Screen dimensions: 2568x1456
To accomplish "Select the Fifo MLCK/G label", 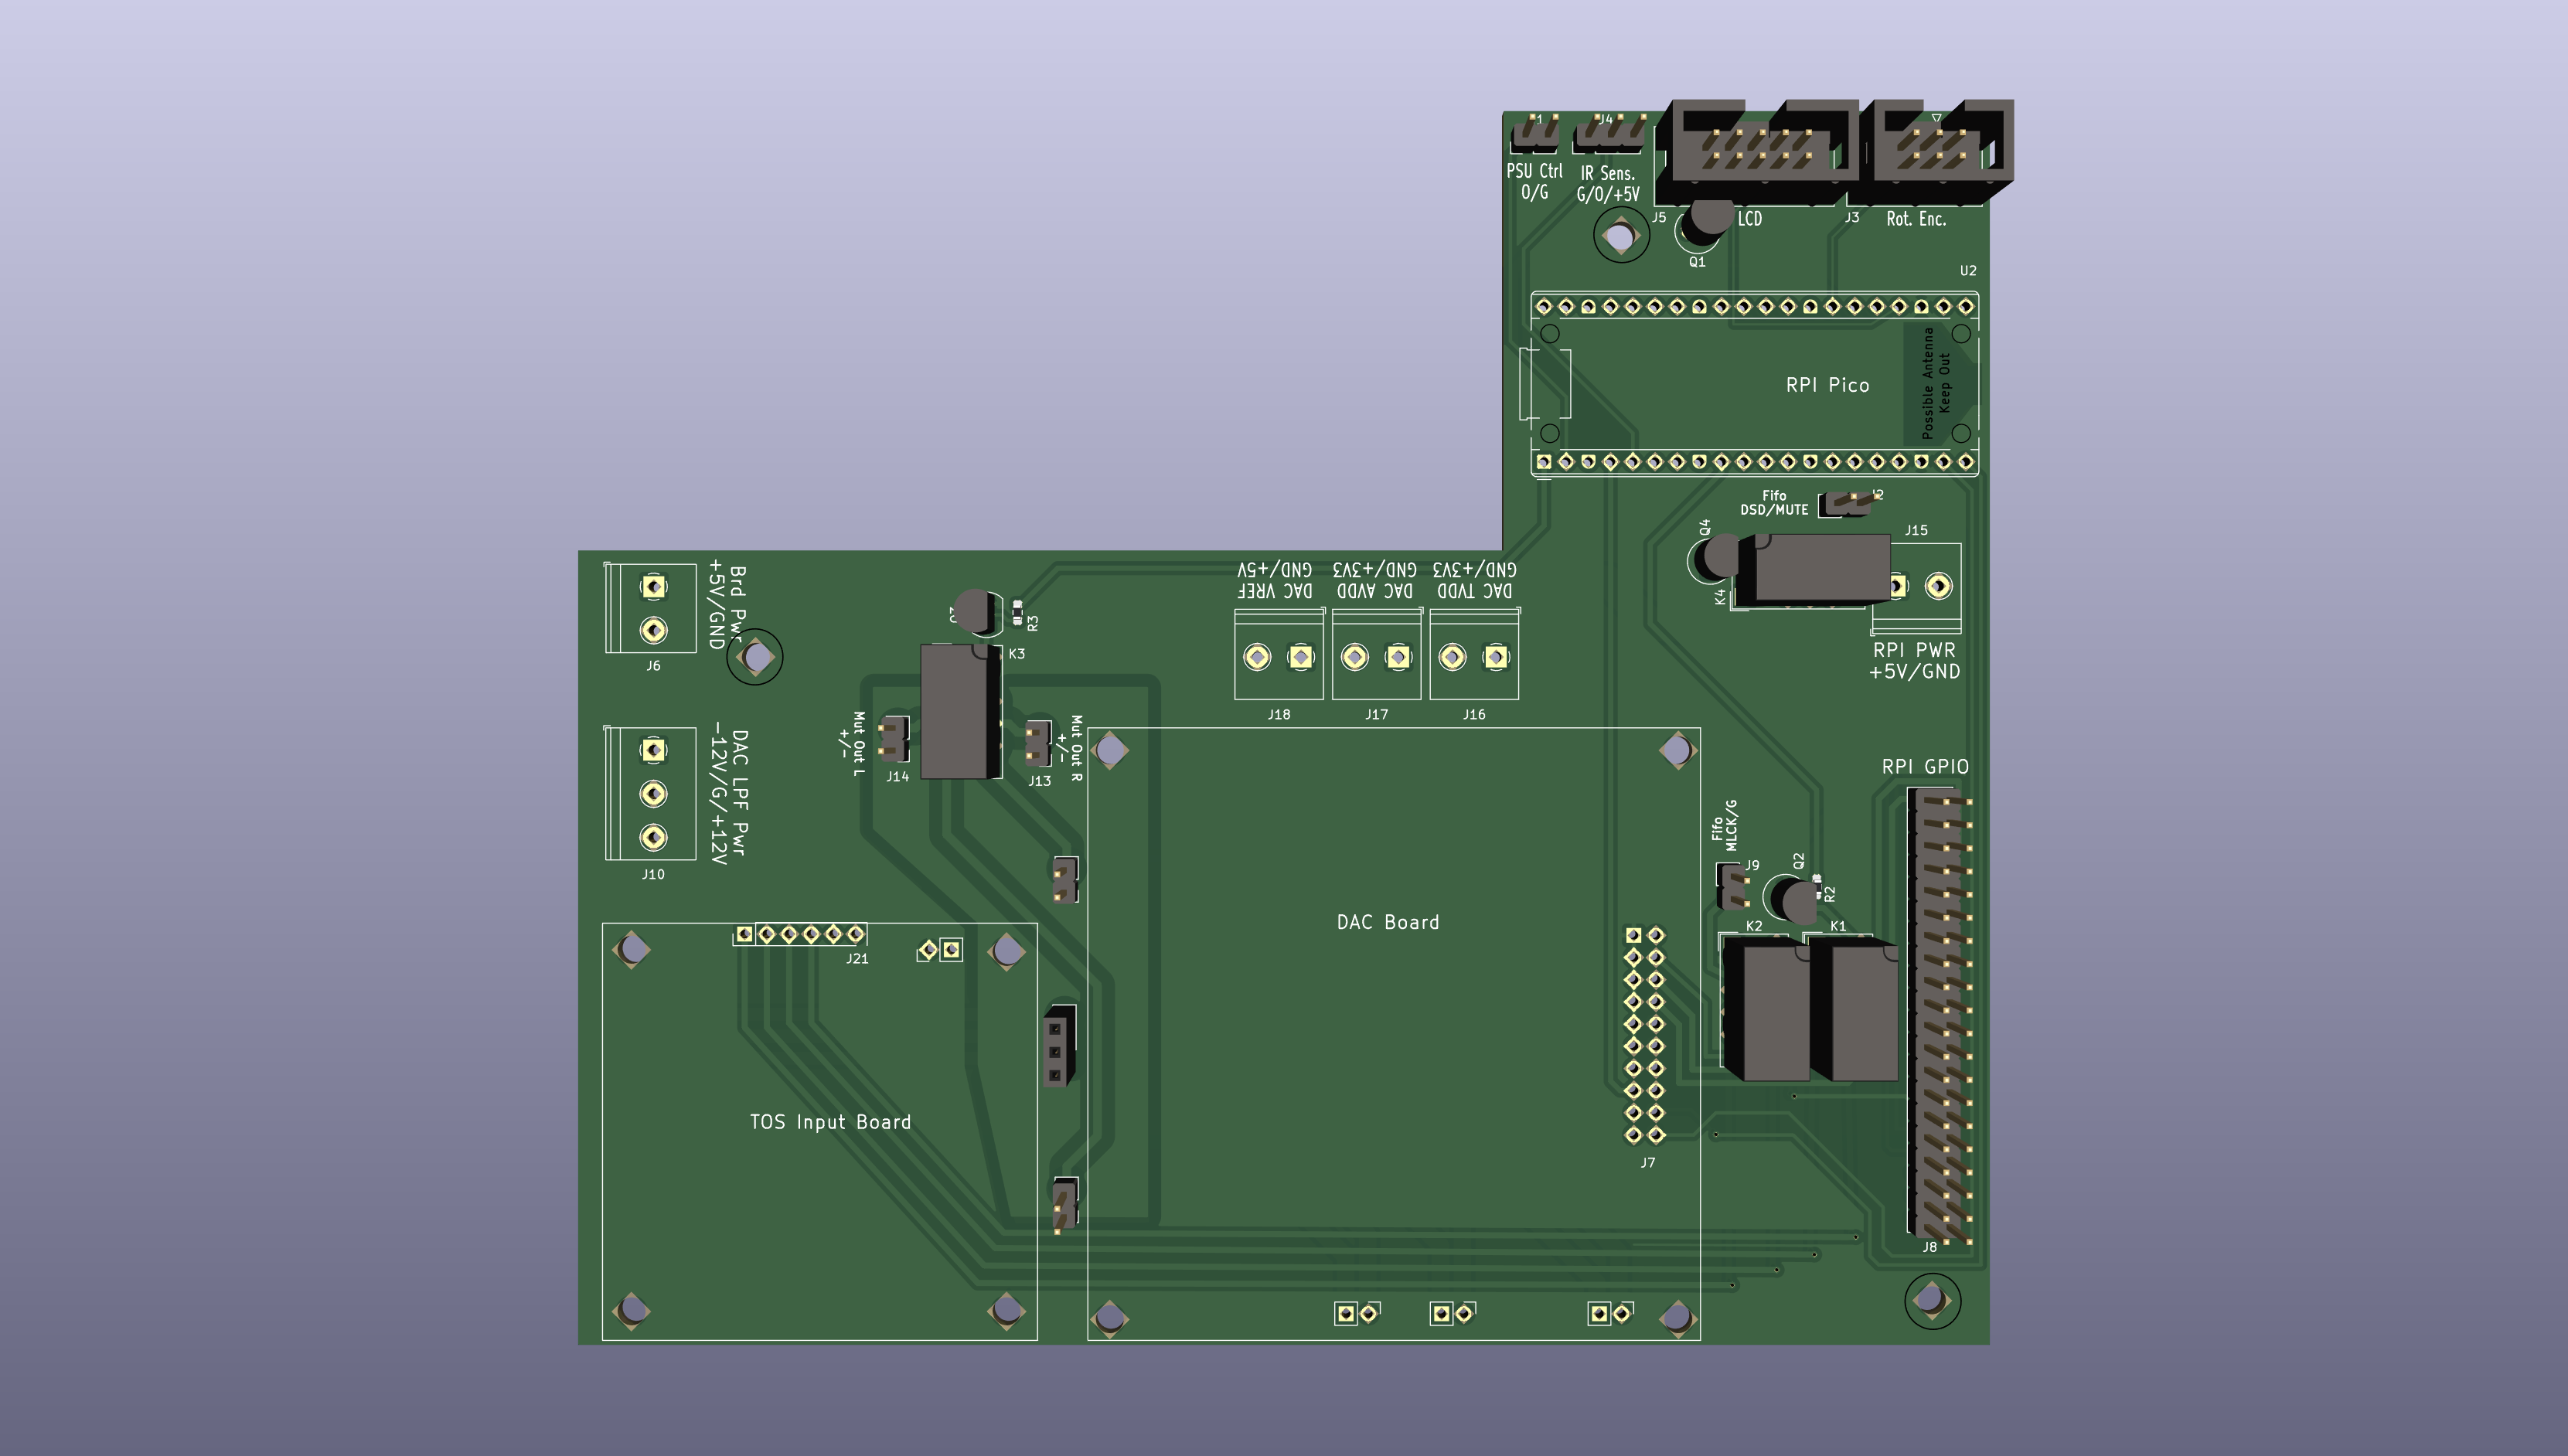I will pyautogui.click(x=1724, y=825).
